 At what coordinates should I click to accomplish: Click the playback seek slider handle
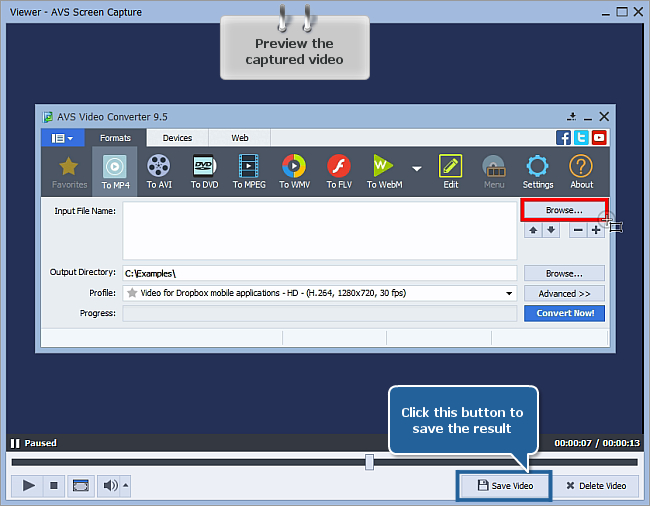(369, 462)
